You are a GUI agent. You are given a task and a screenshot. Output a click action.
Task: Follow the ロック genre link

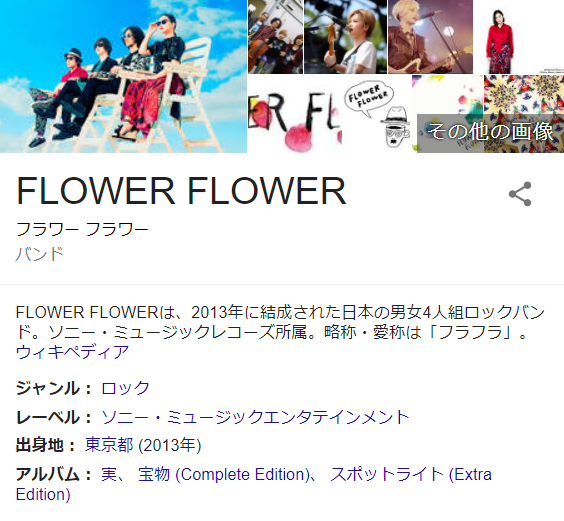[x=125, y=388]
